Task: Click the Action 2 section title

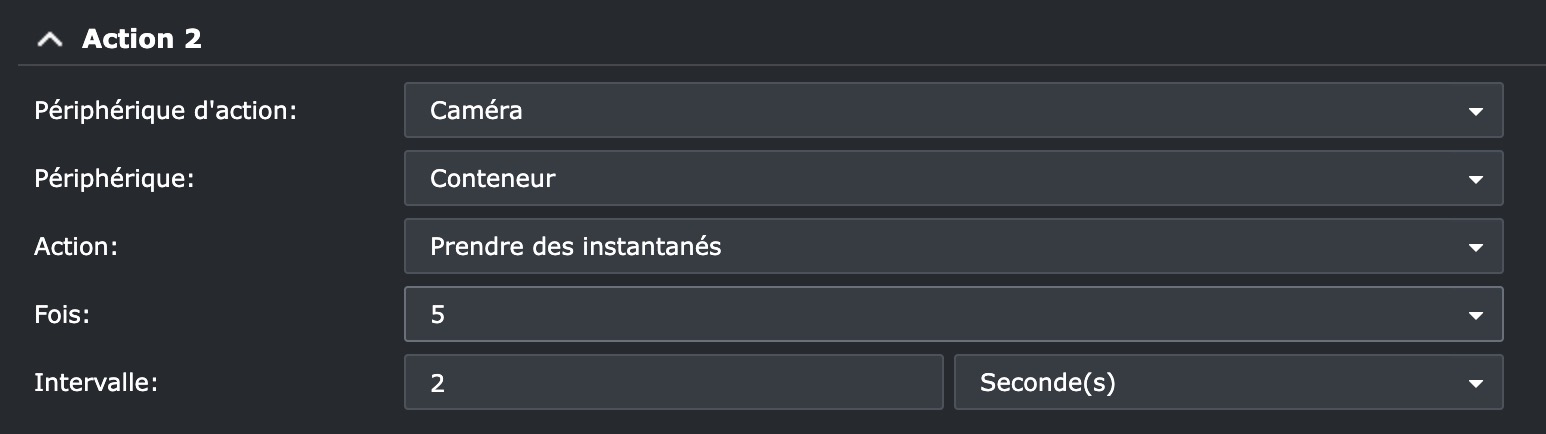Action: (x=141, y=39)
